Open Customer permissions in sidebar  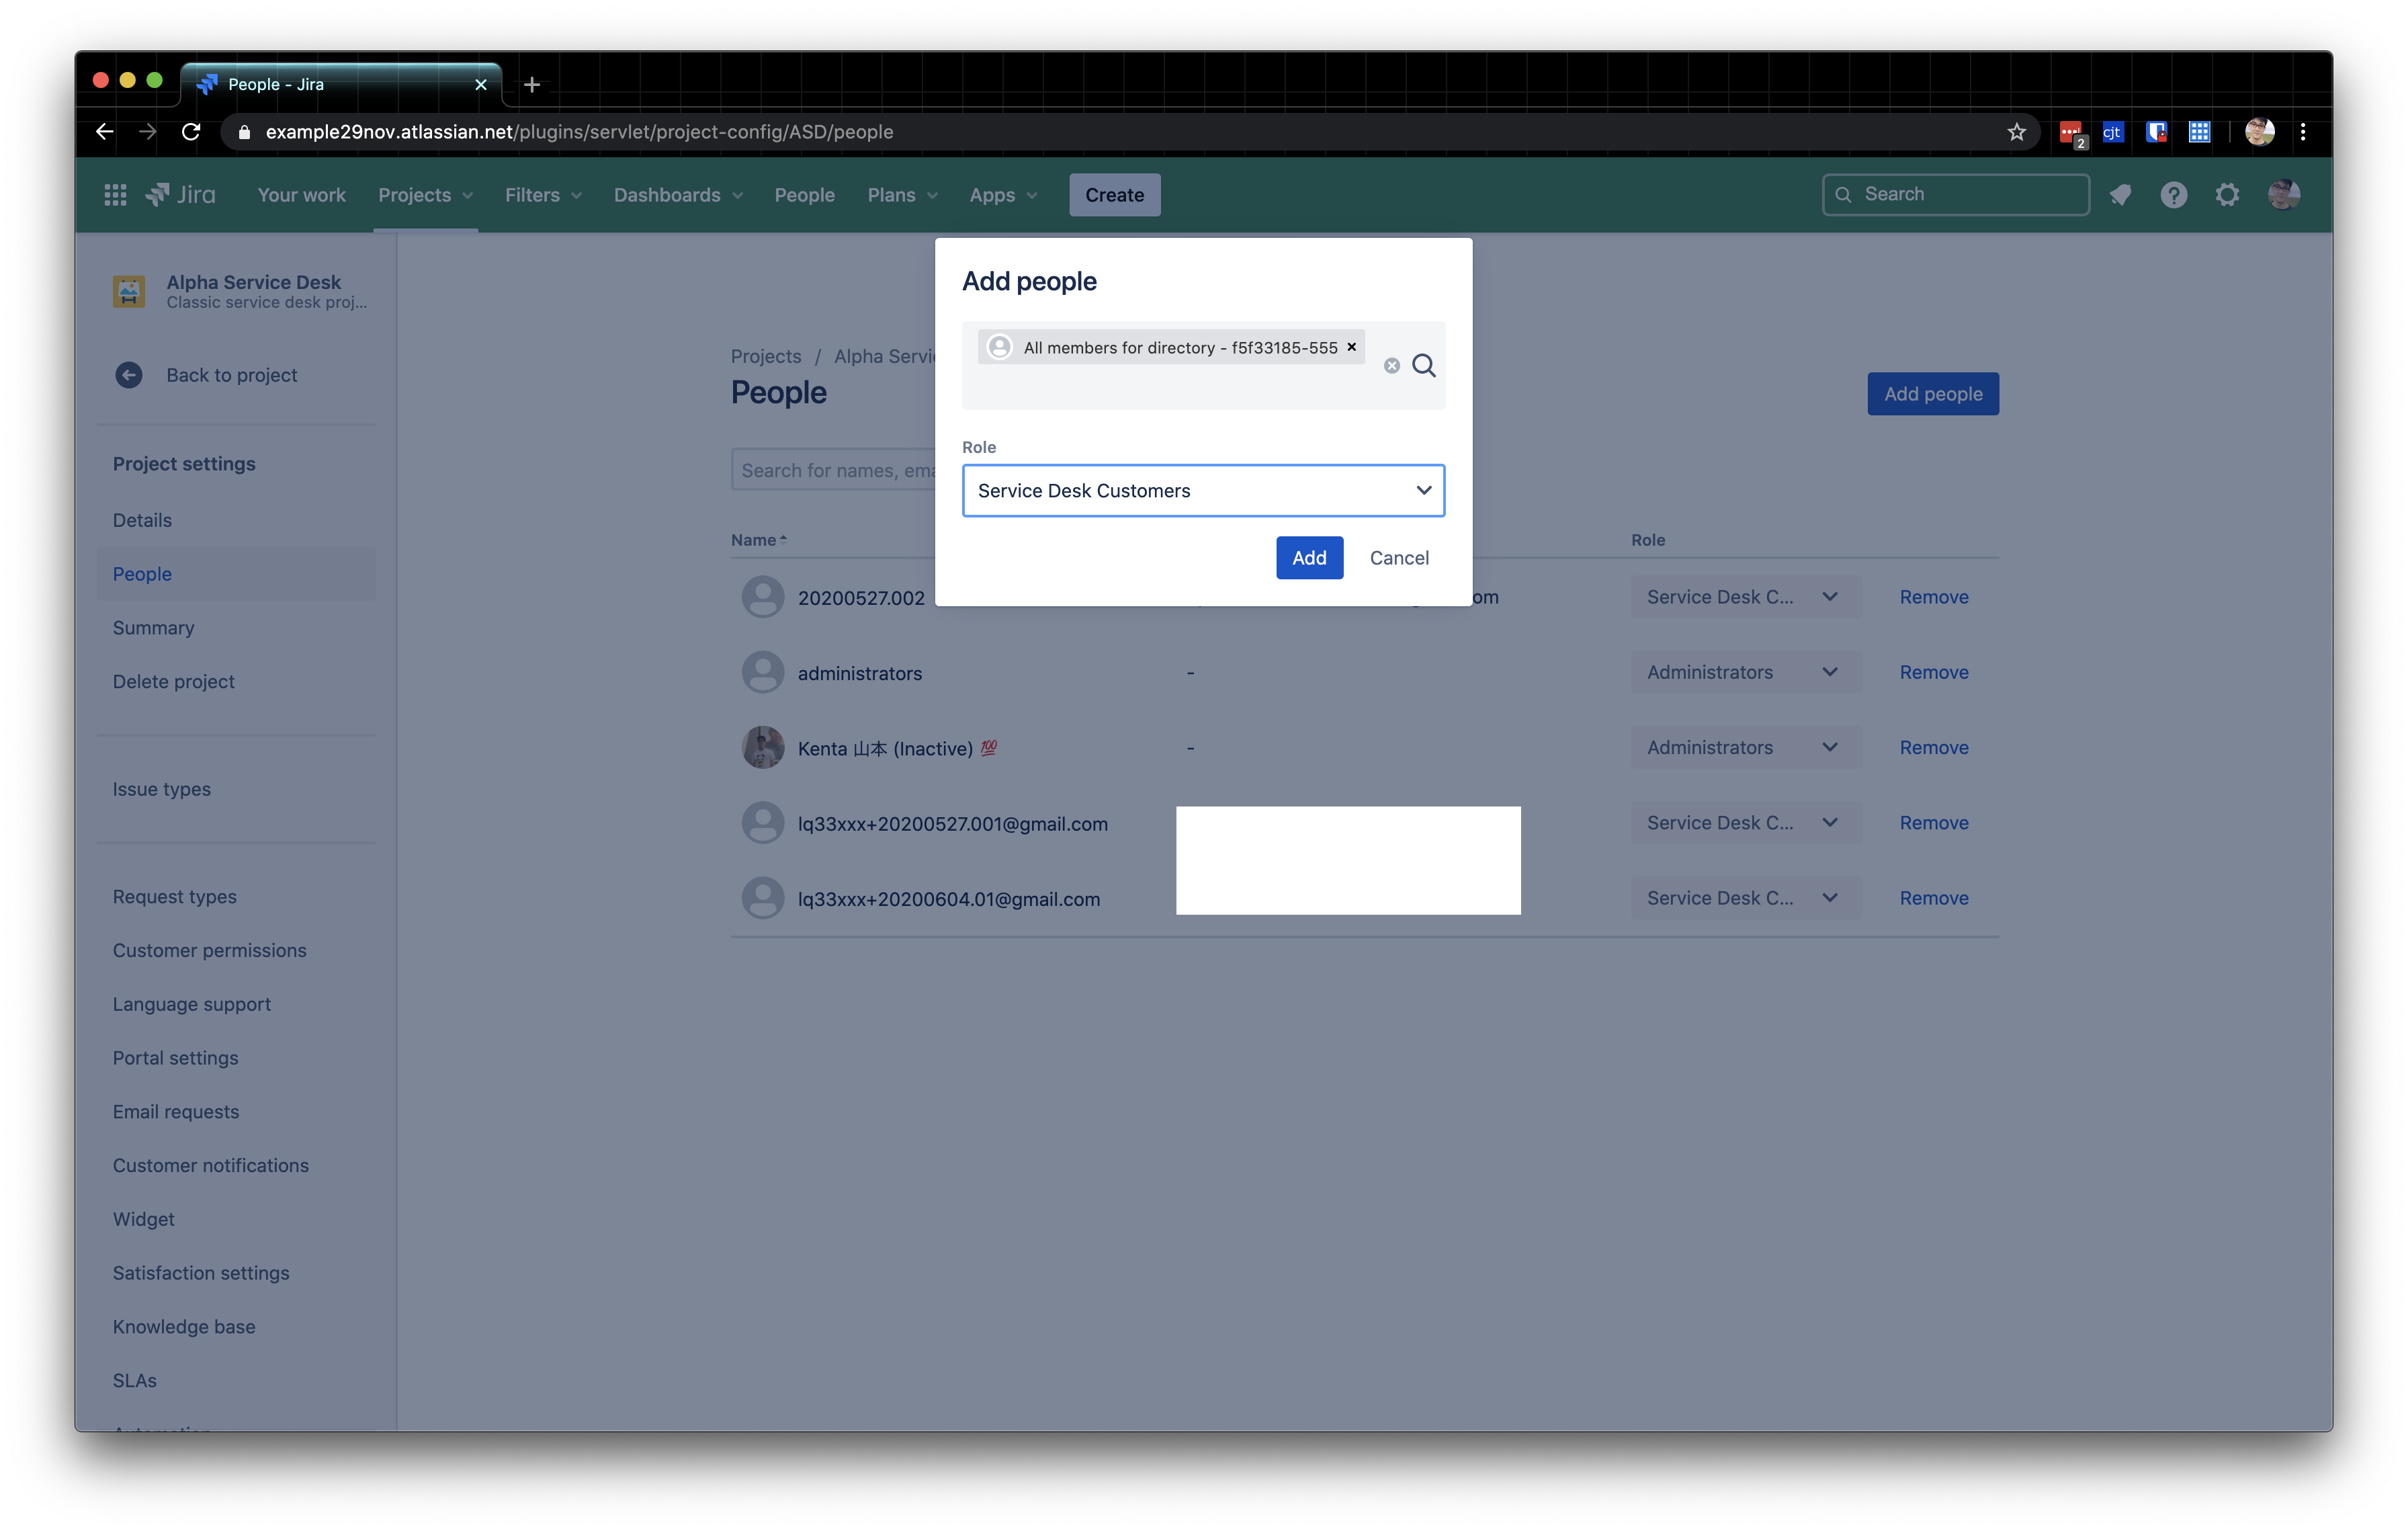click(x=209, y=951)
